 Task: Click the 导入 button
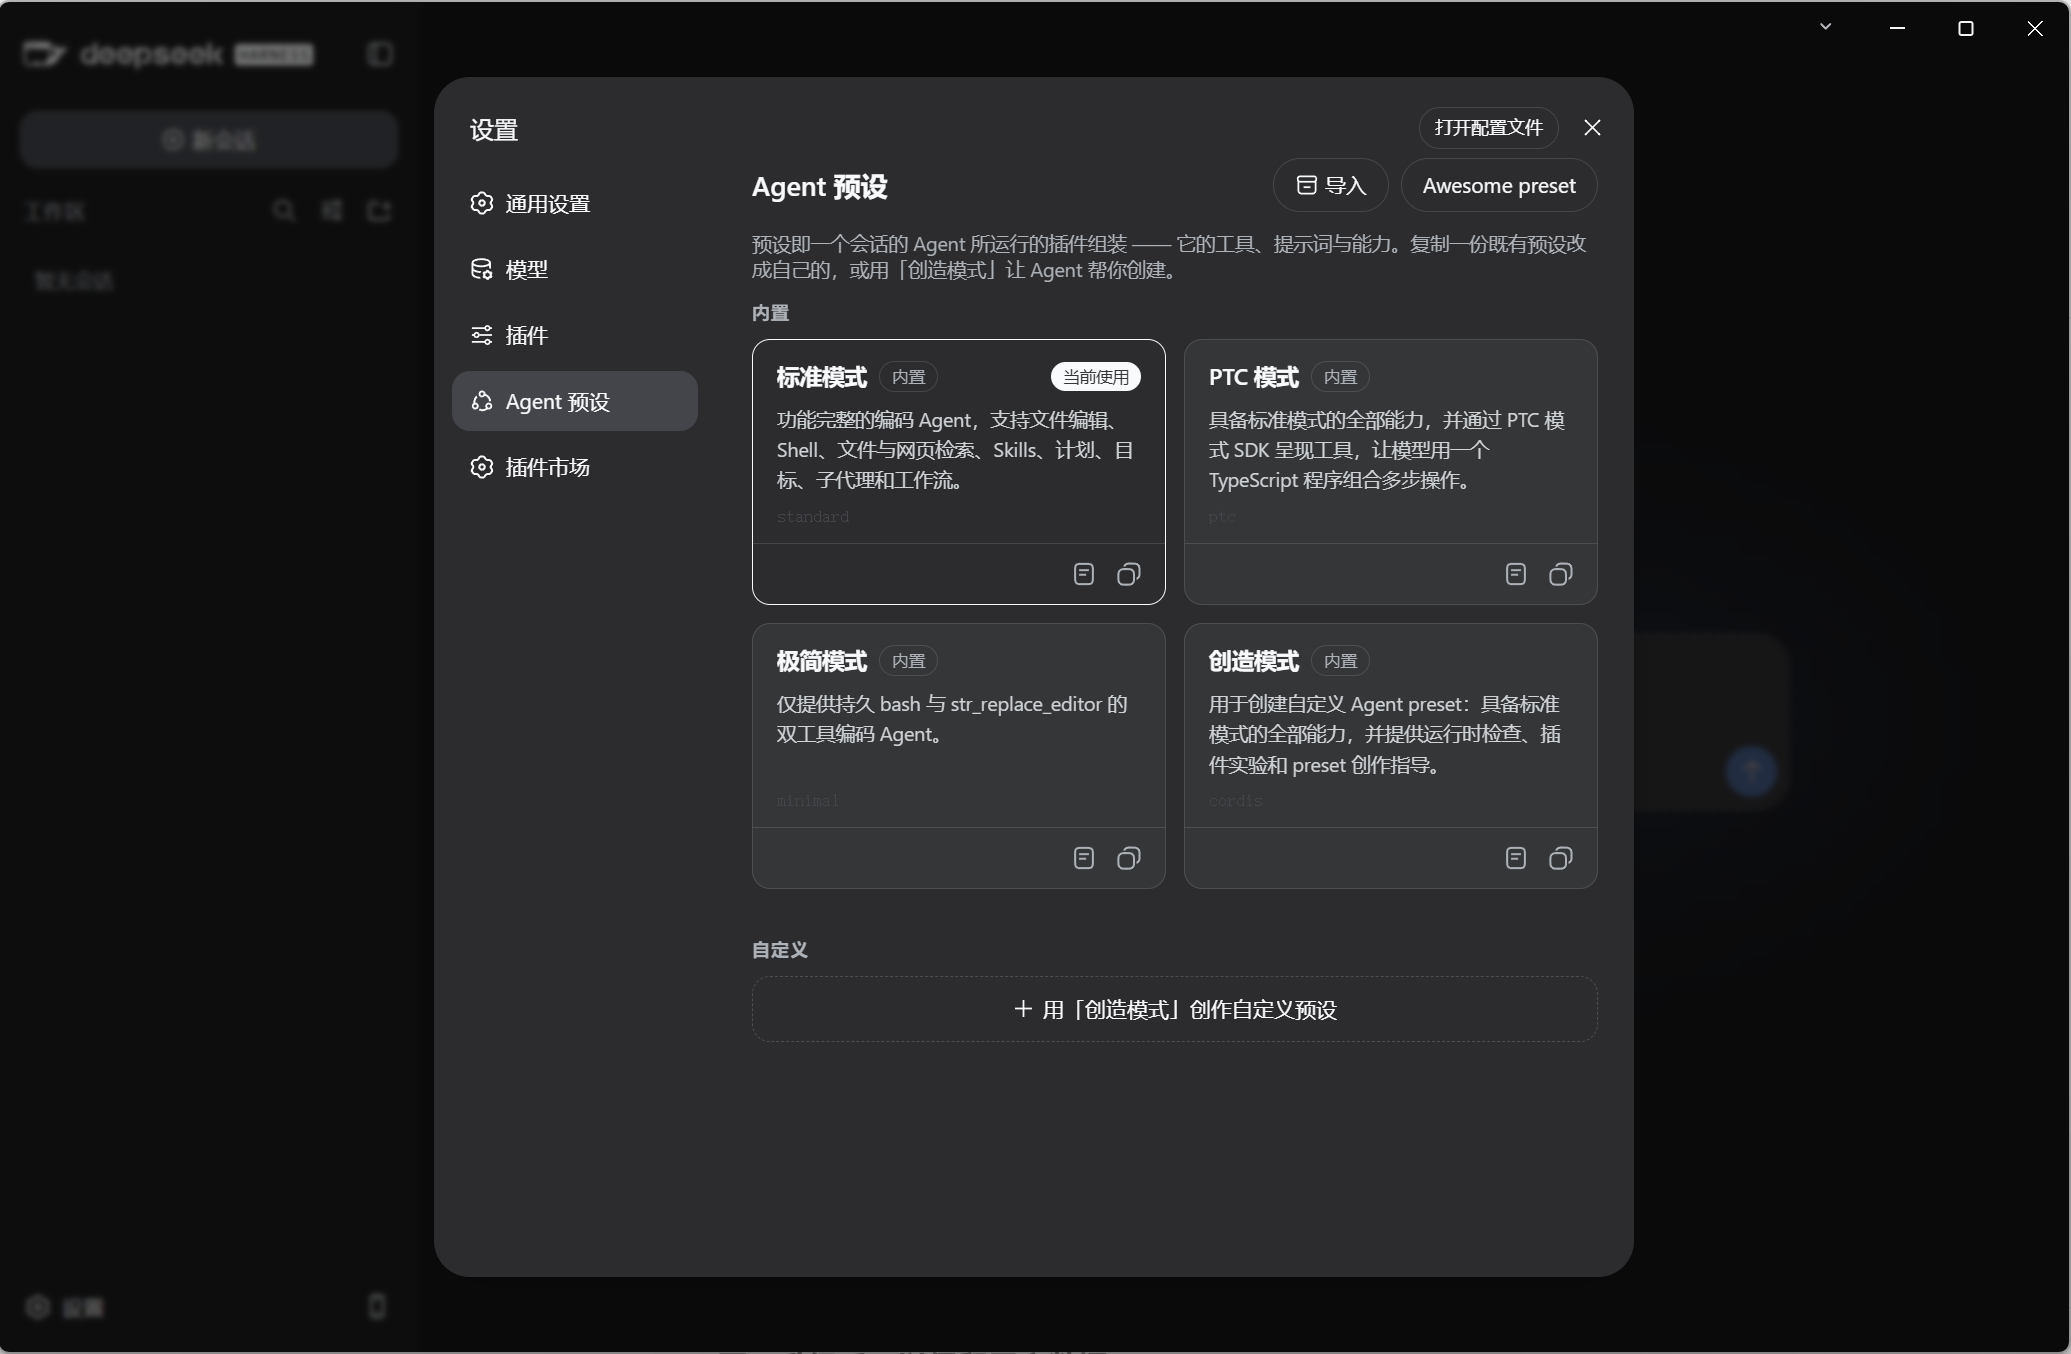1330,185
